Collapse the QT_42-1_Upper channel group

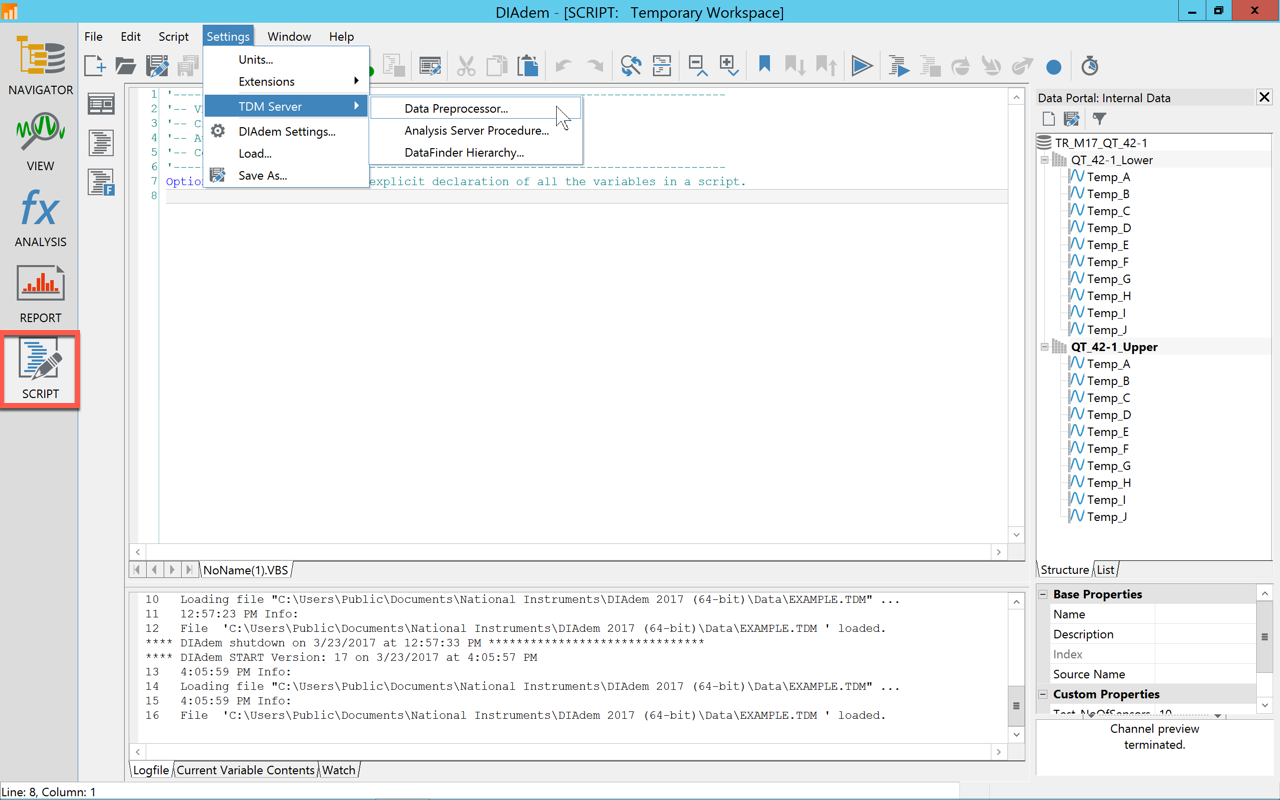coord(1044,346)
